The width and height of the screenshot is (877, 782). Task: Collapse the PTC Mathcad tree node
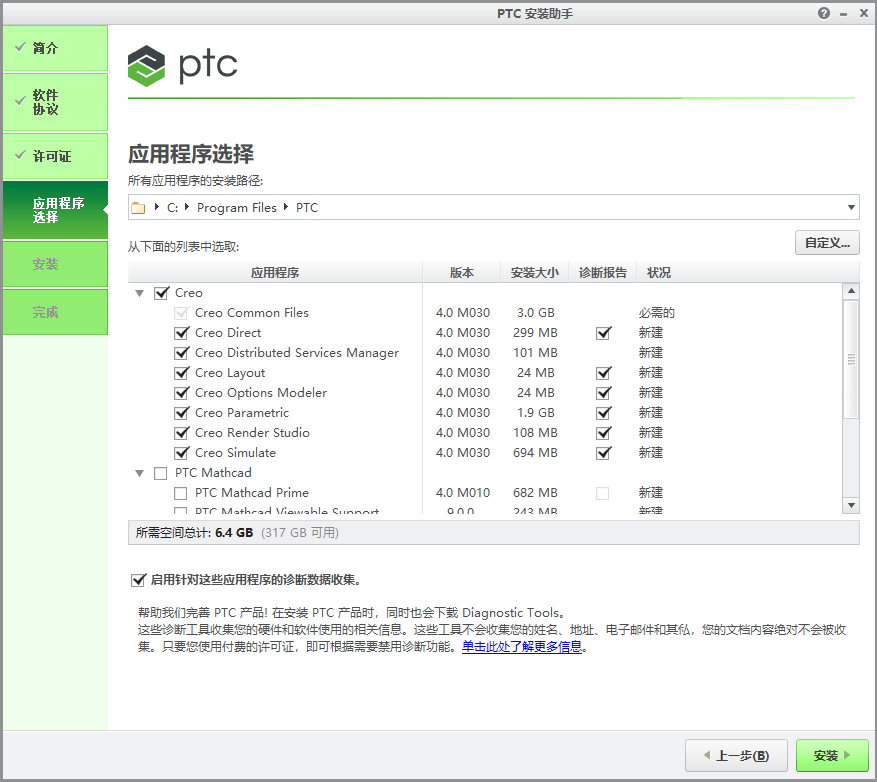(x=139, y=472)
